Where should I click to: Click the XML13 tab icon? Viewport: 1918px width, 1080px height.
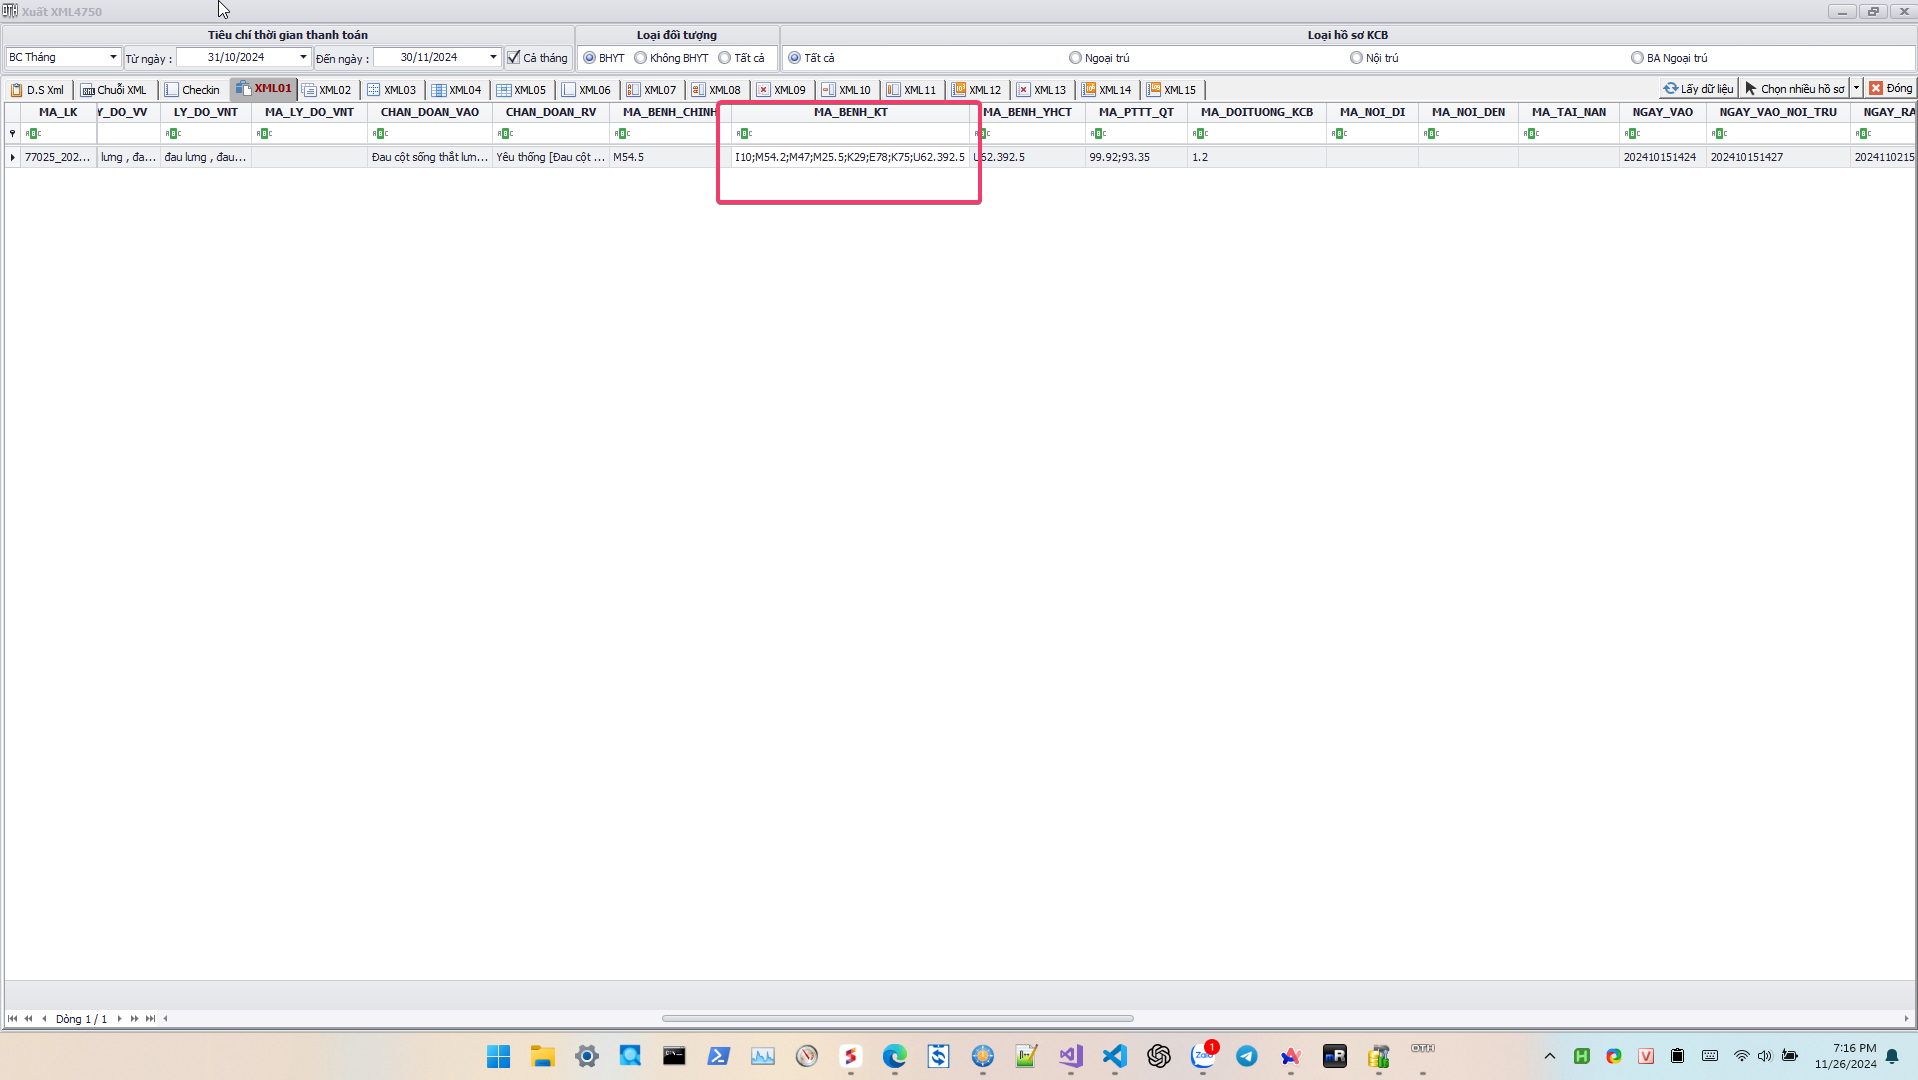point(1024,90)
